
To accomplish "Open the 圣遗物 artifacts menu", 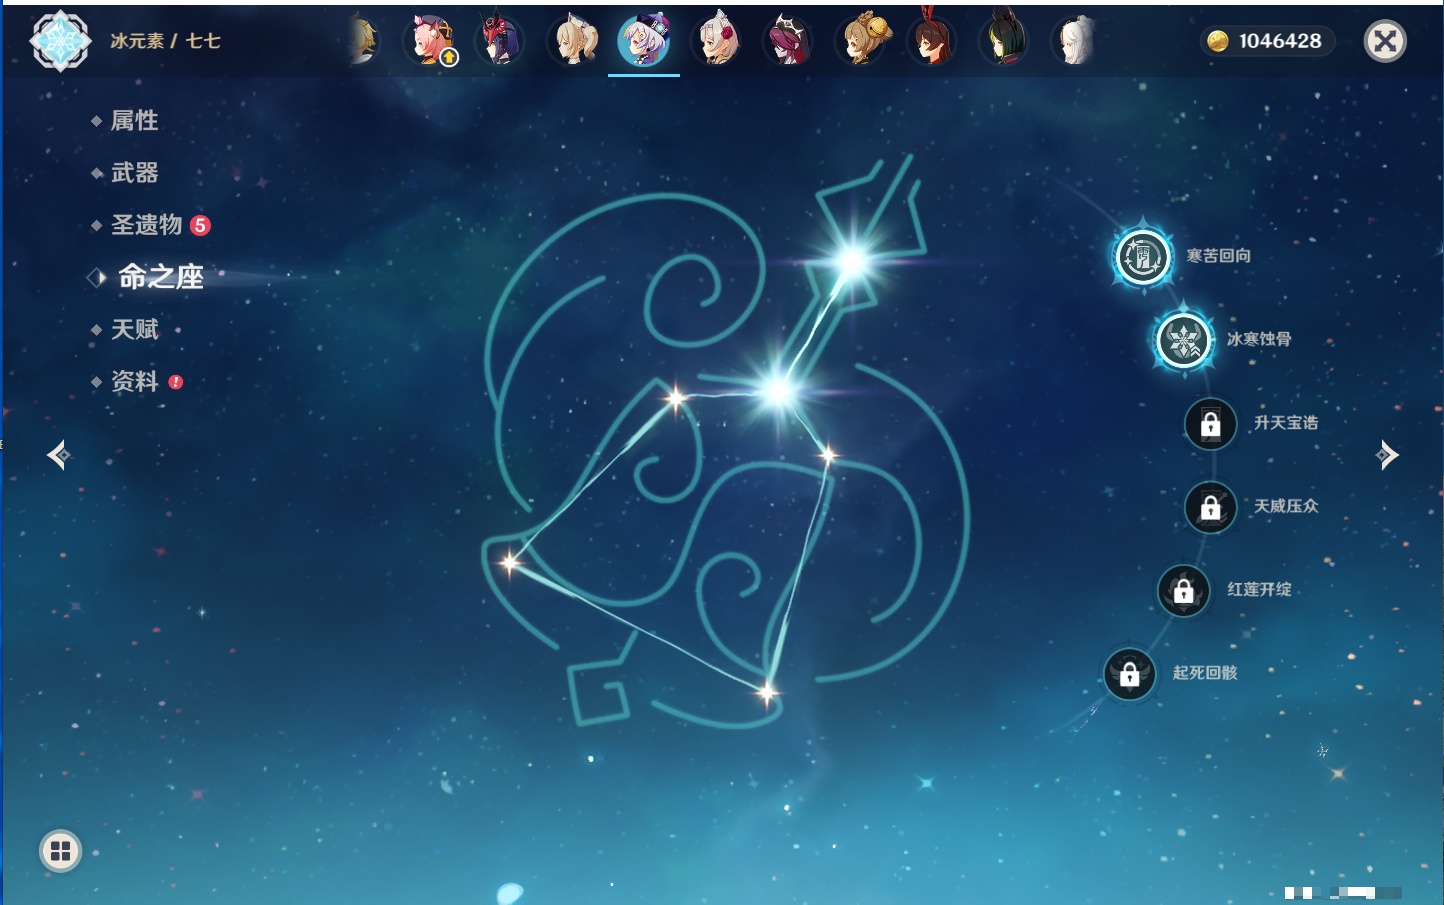I will click(146, 225).
